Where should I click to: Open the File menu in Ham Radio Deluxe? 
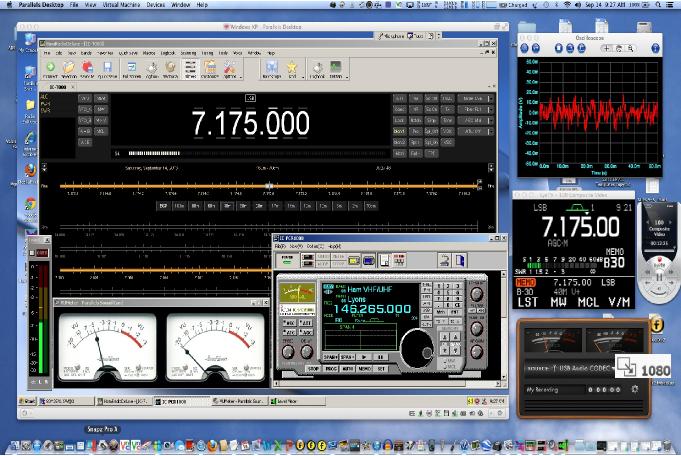click(47, 53)
